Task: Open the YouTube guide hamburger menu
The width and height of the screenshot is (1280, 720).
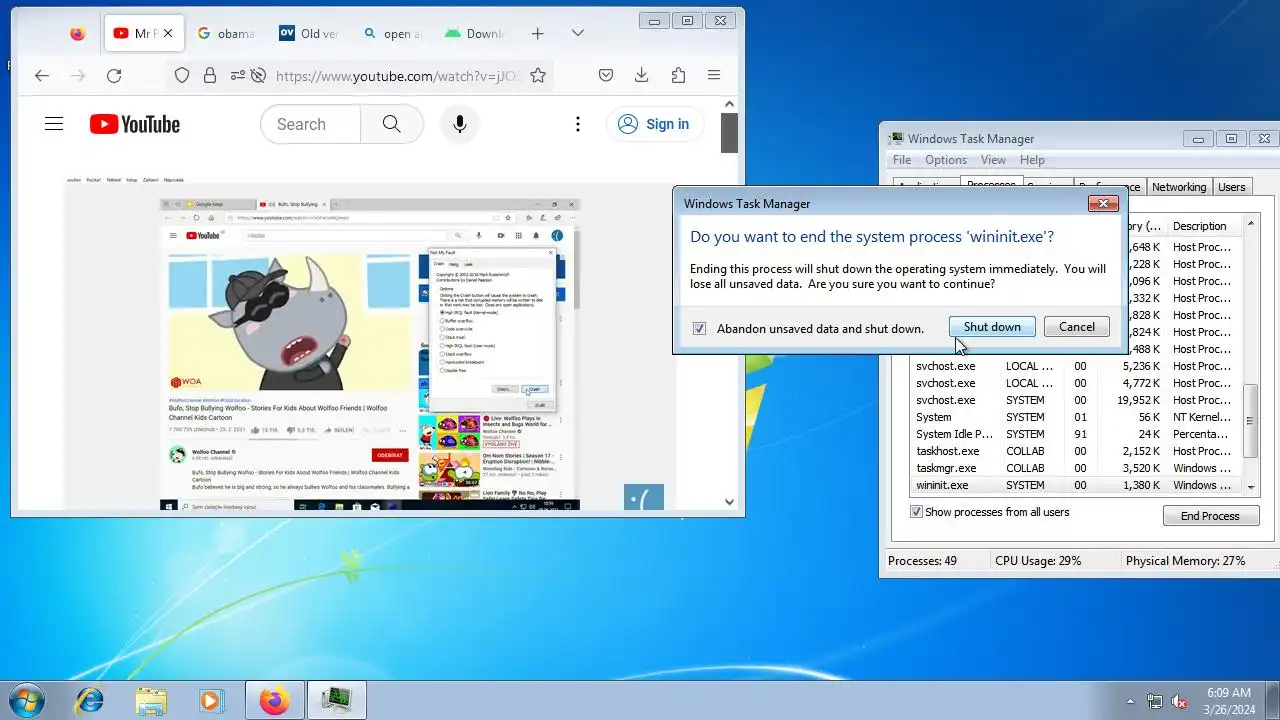Action: click(54, 124)
